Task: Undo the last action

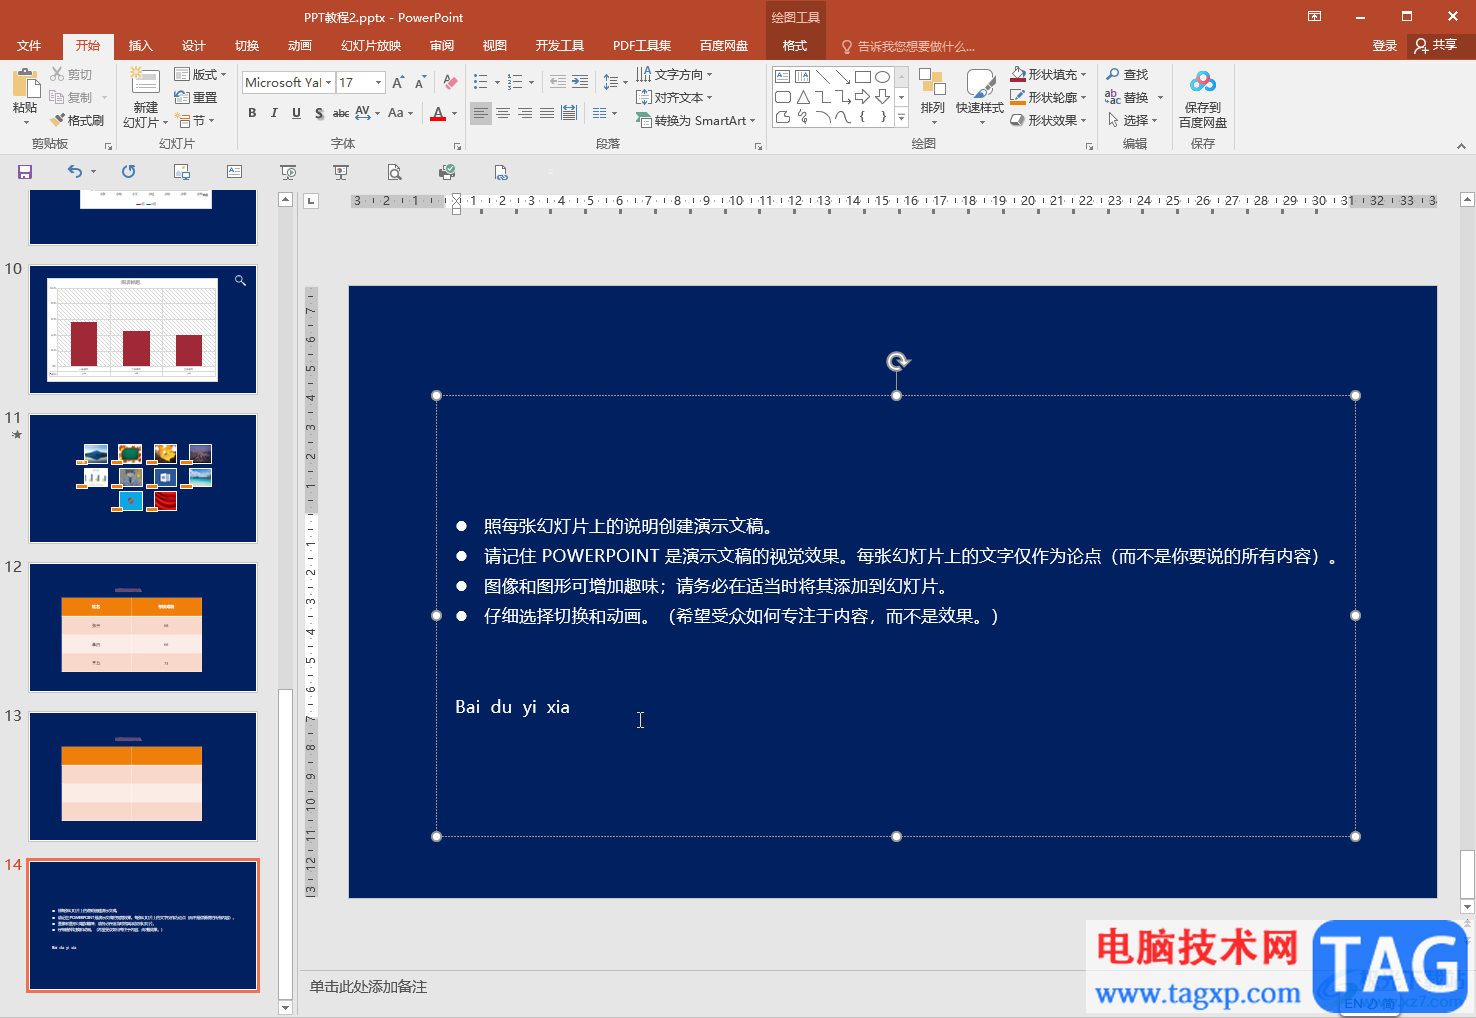Action: pos(75,172)
